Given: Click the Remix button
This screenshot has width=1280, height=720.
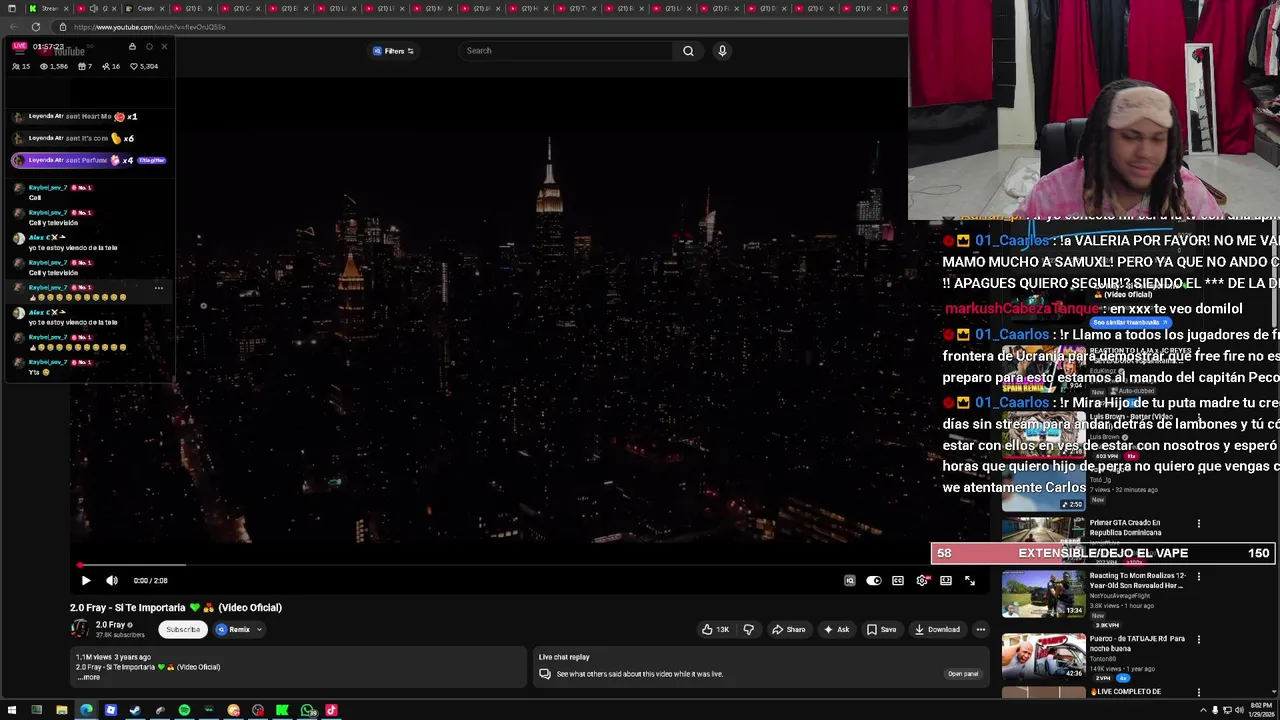Looking at the screenshot, I should pos(233,629).
